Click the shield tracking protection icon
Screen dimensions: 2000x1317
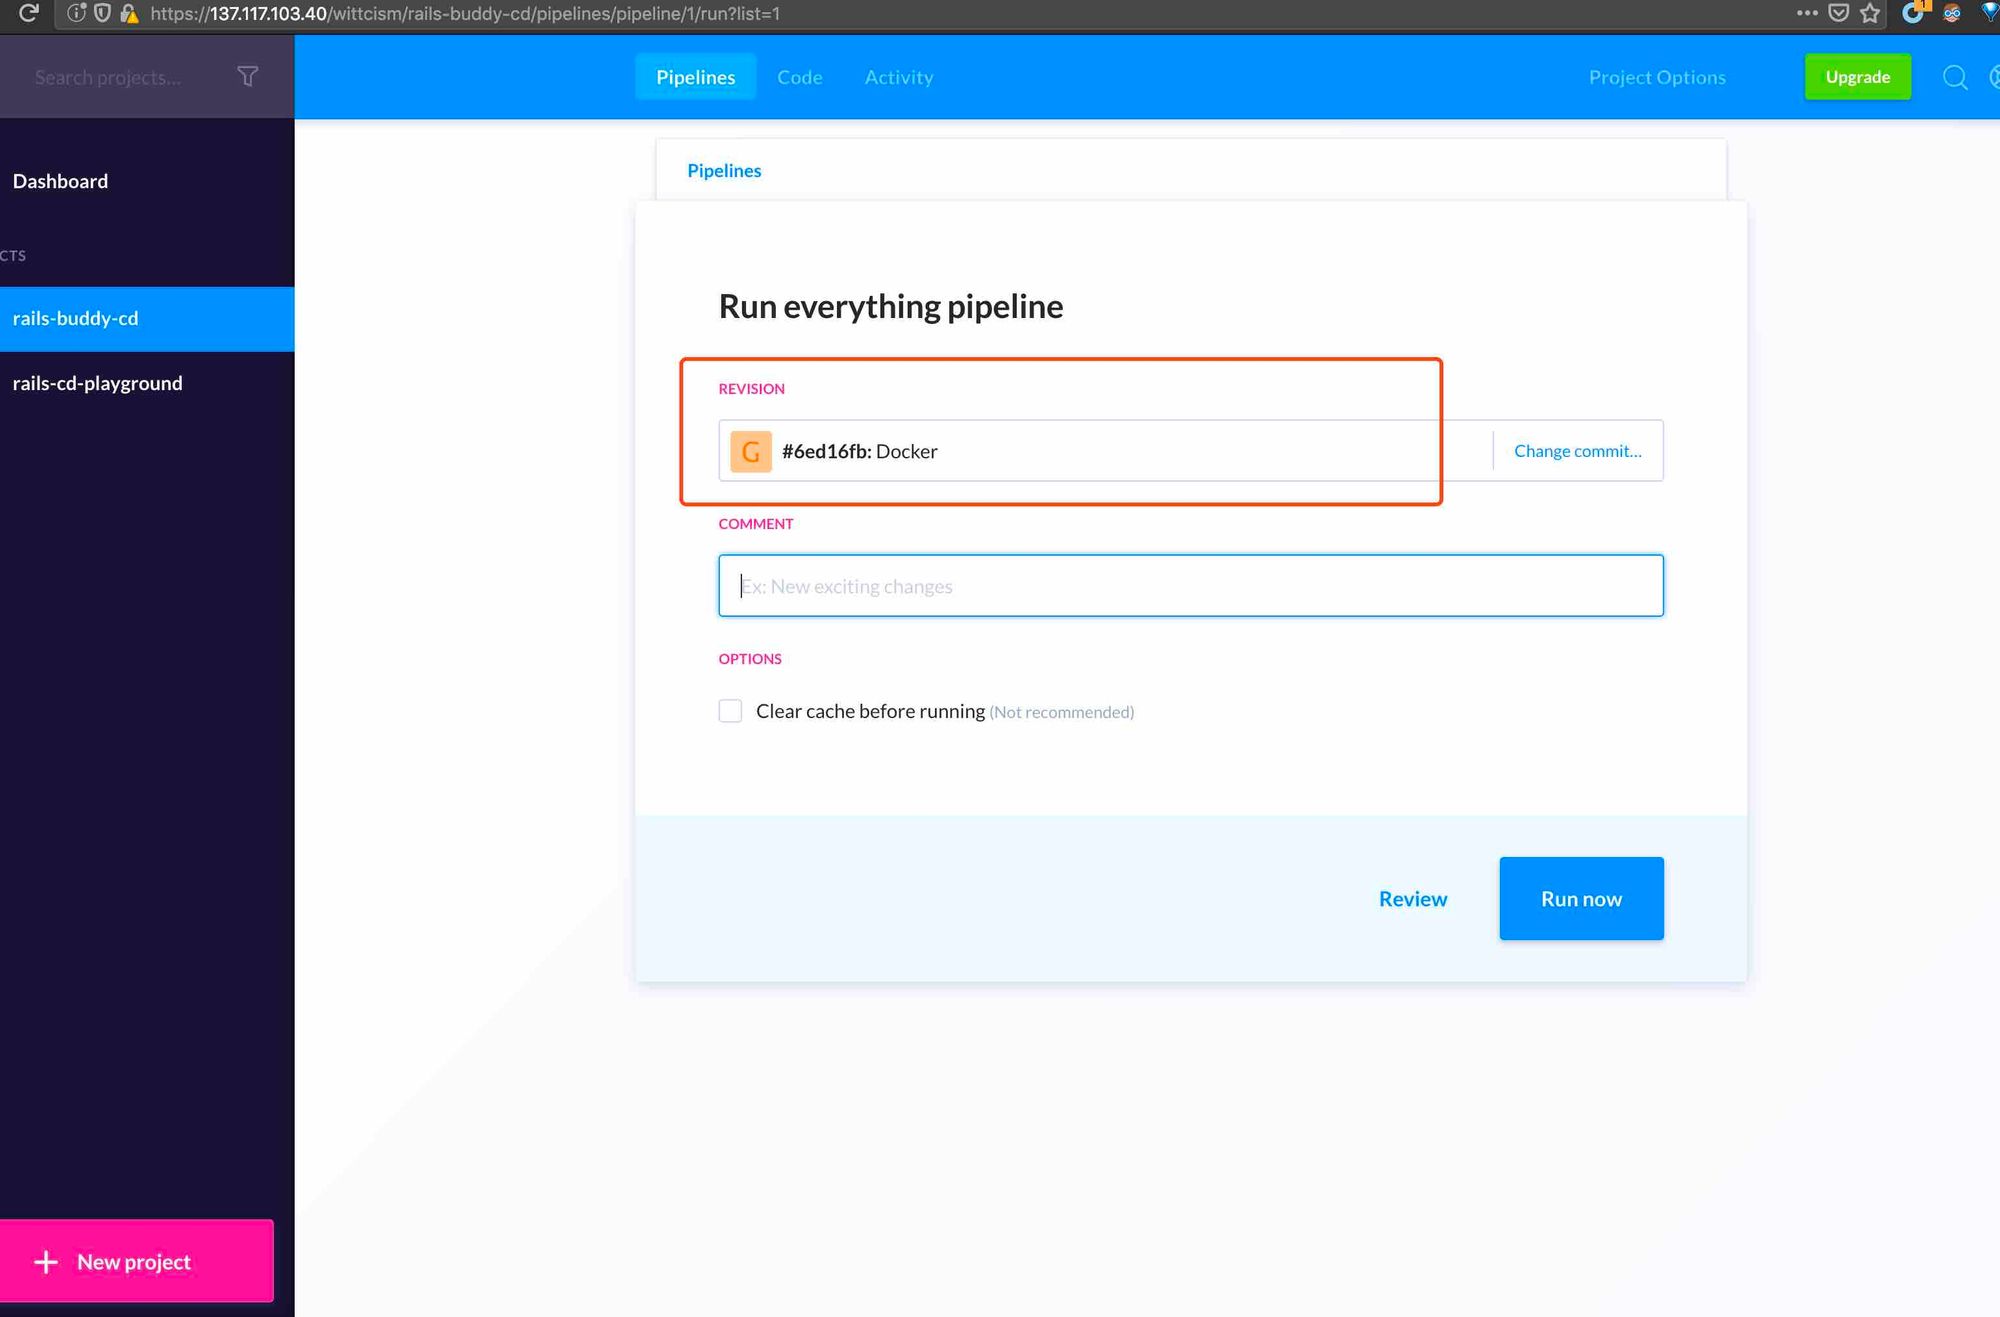pyautogui.click(x=102, y=13)
